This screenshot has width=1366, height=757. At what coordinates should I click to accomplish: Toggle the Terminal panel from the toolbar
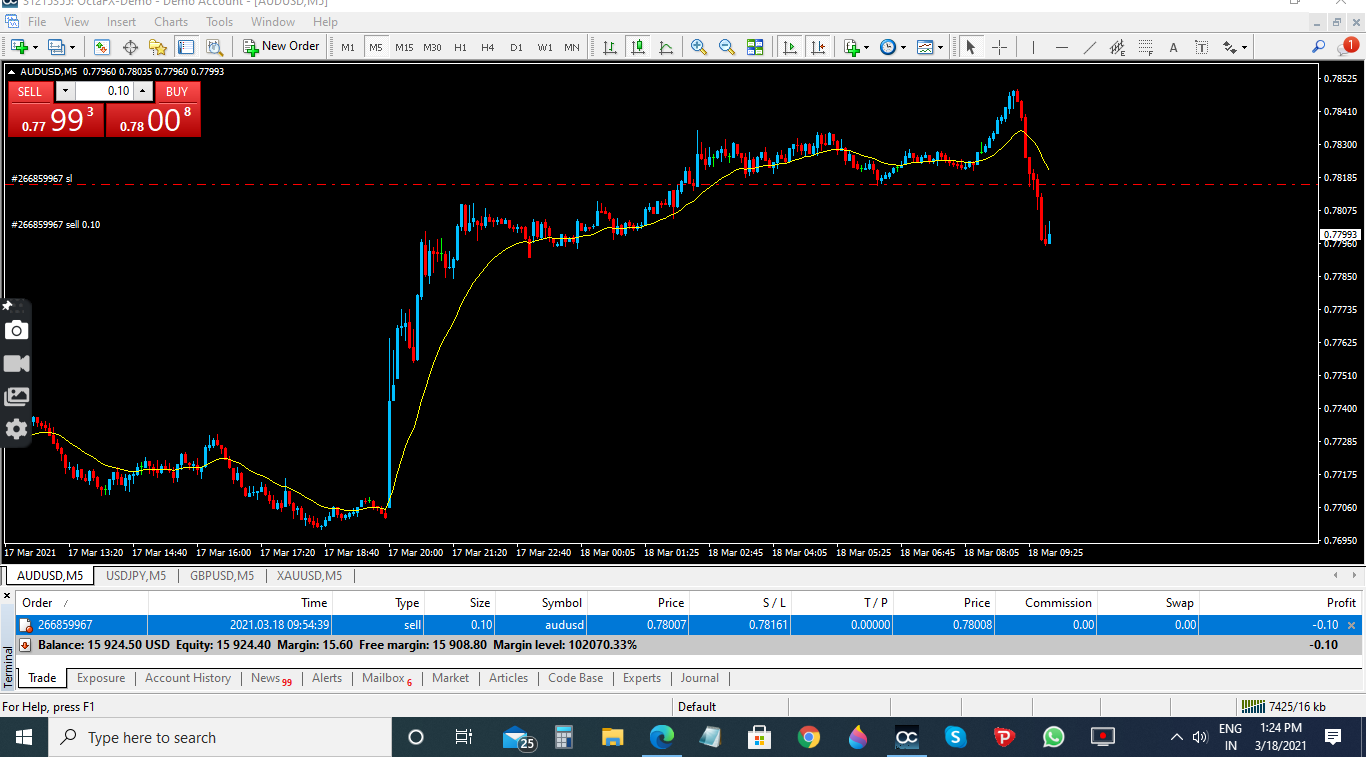[185, 47]
